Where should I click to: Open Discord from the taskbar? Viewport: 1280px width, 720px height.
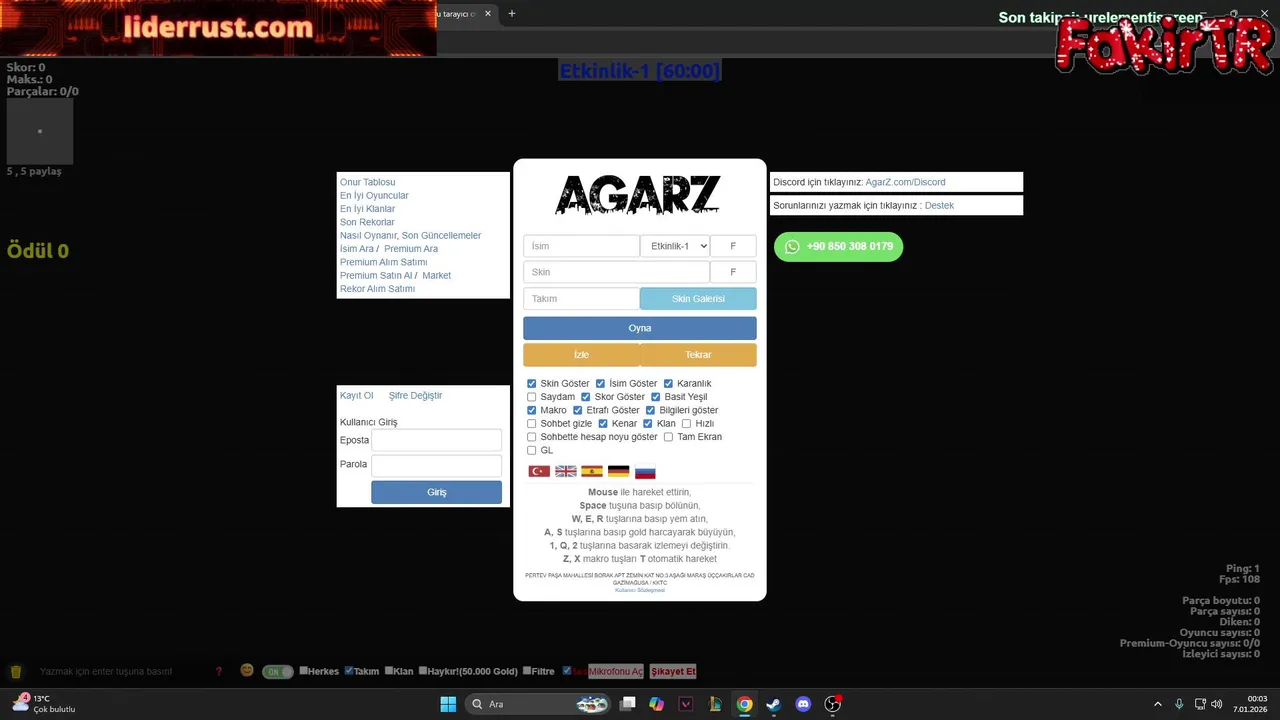(x=803, y=704)
